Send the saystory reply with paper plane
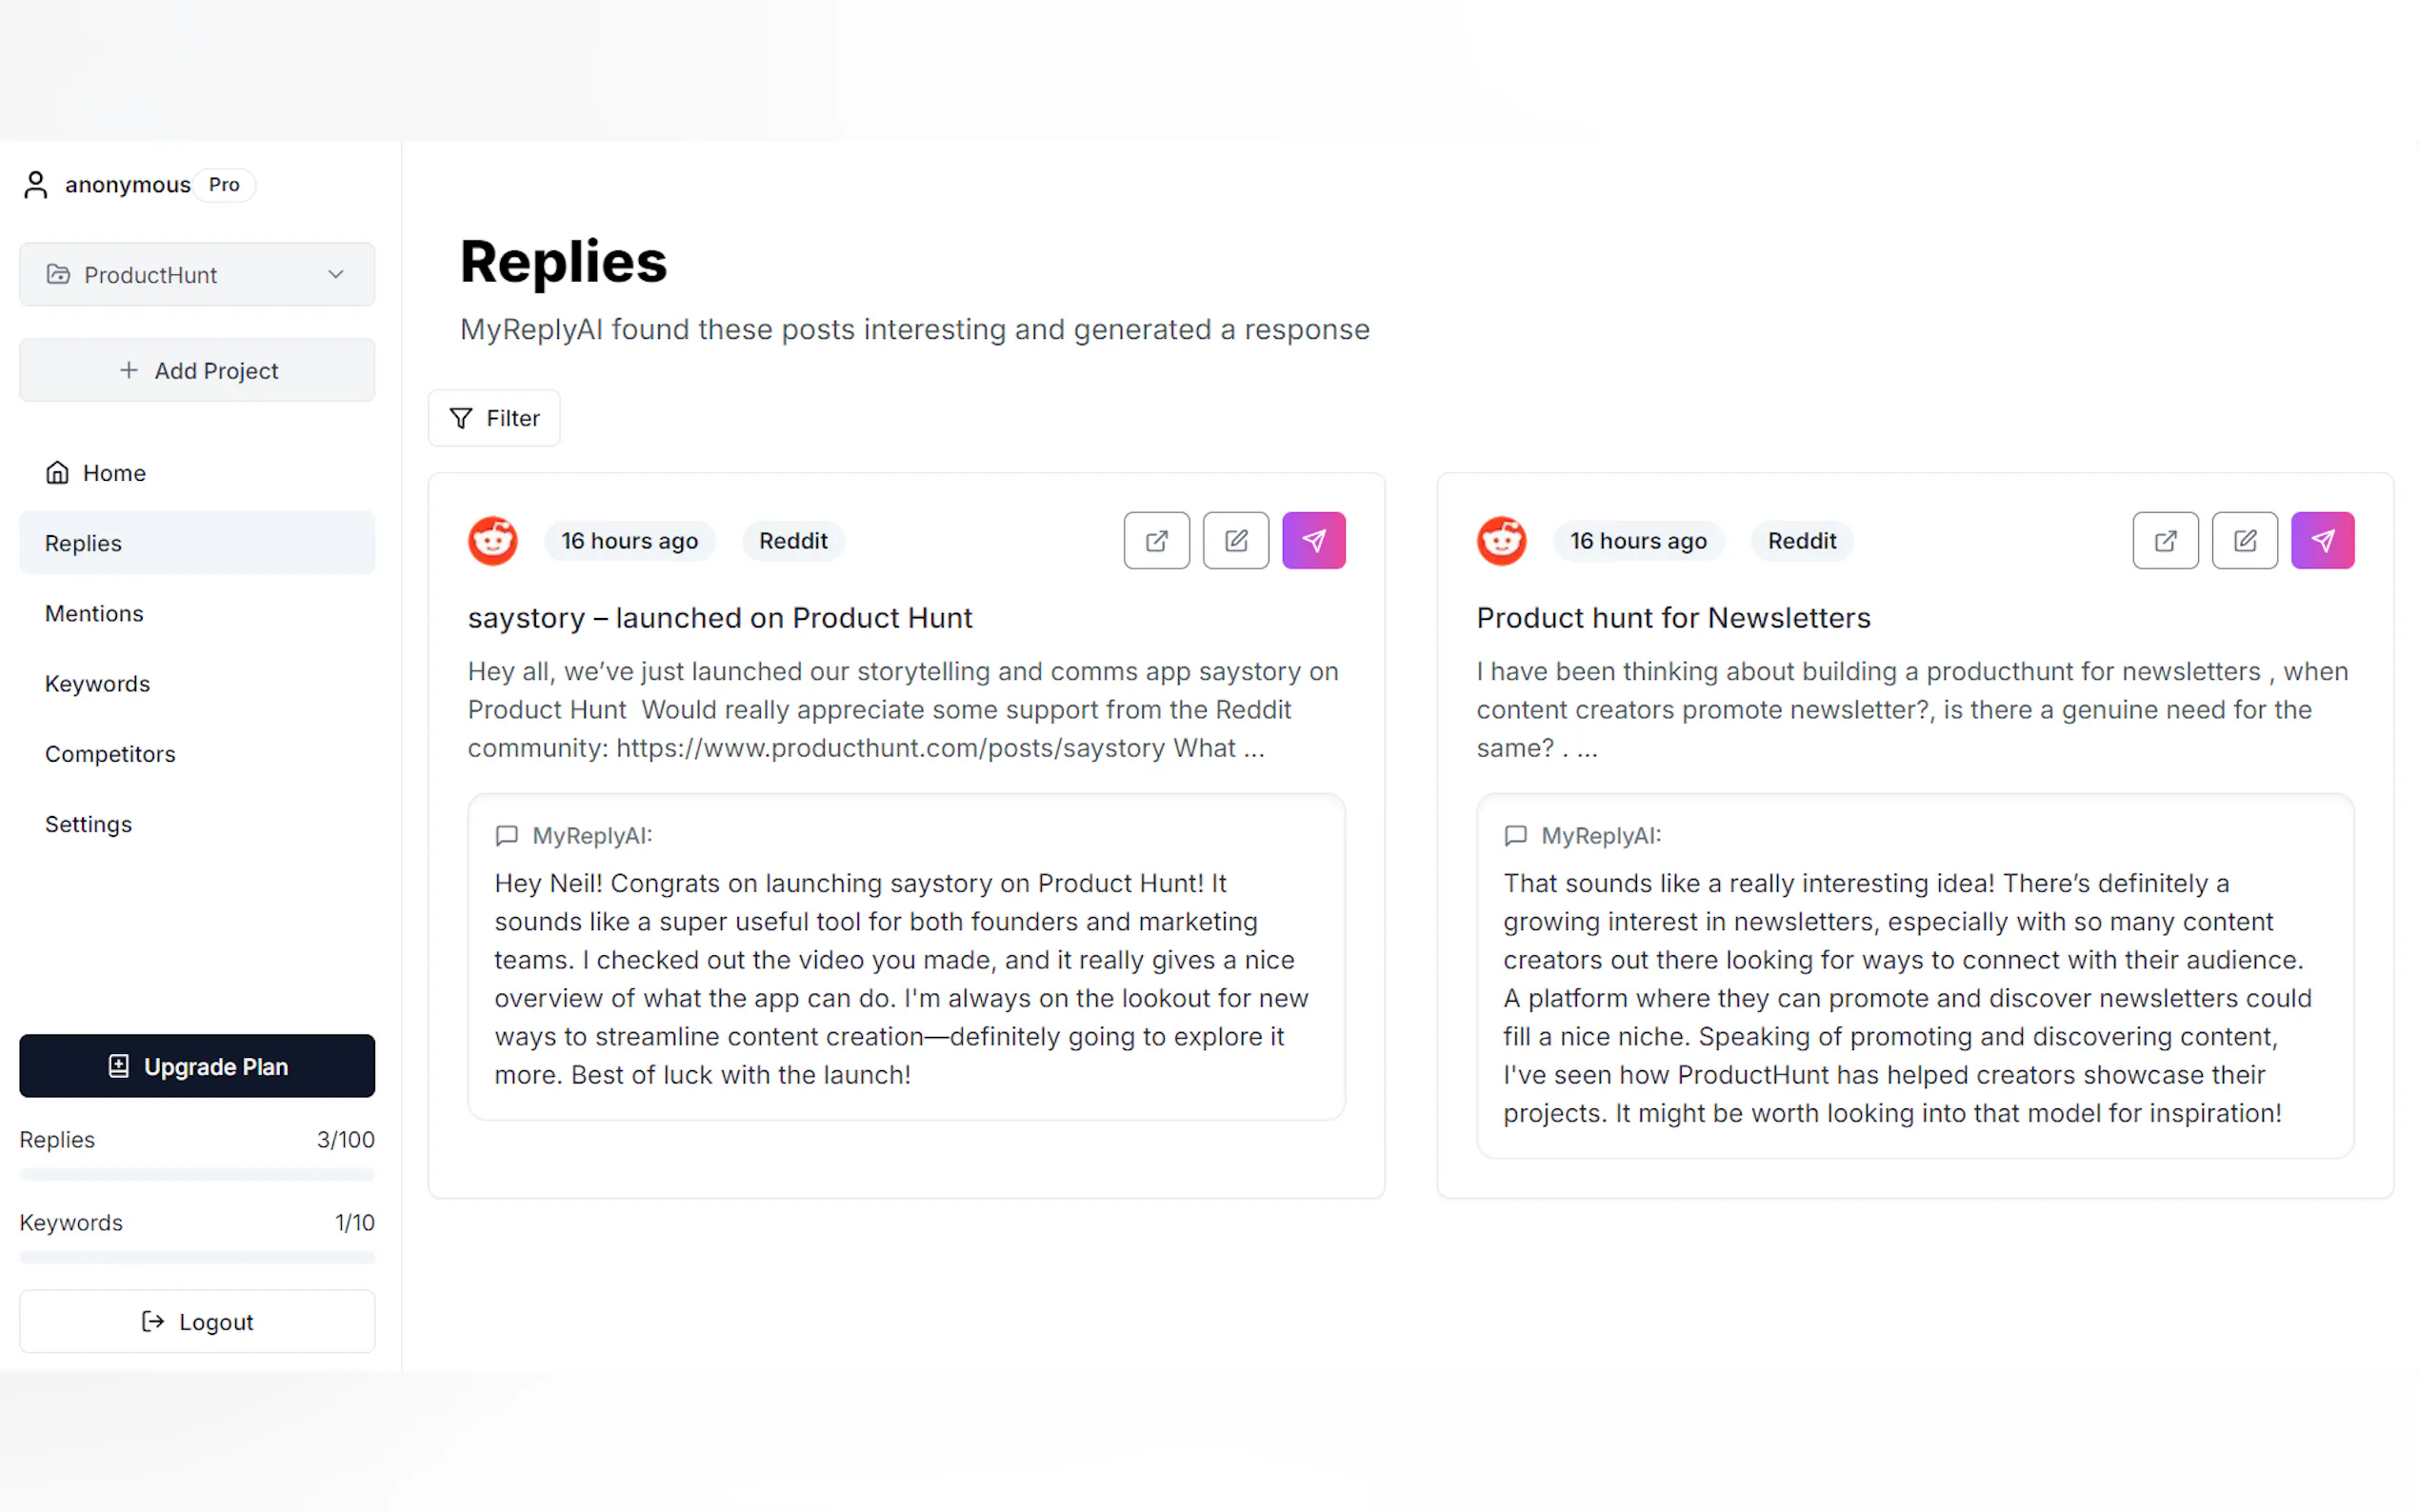The height and width of the screenshot is (1512, 2419). [1313, 541]
